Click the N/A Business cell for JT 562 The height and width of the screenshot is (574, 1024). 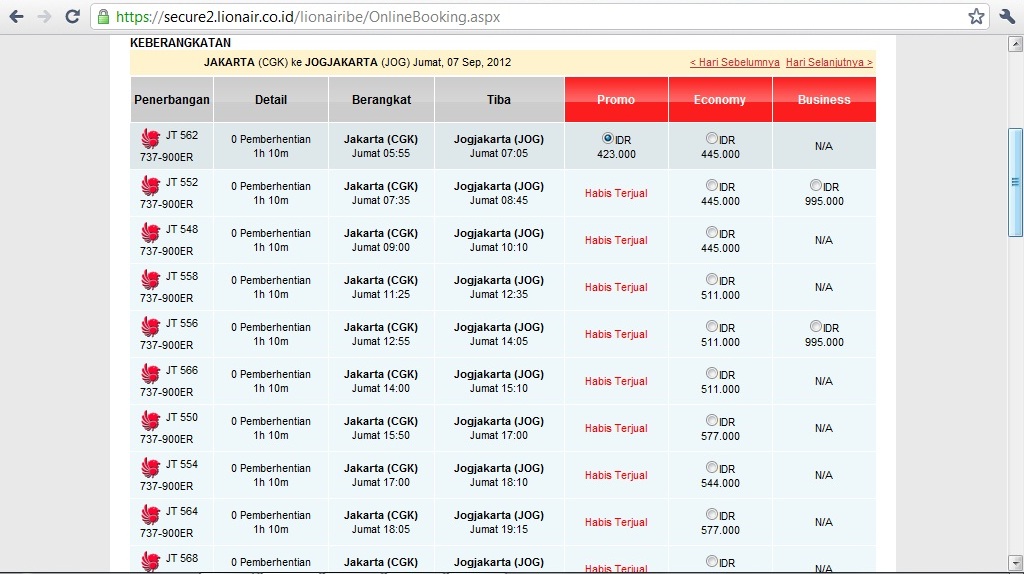click(x=824, y=146)
